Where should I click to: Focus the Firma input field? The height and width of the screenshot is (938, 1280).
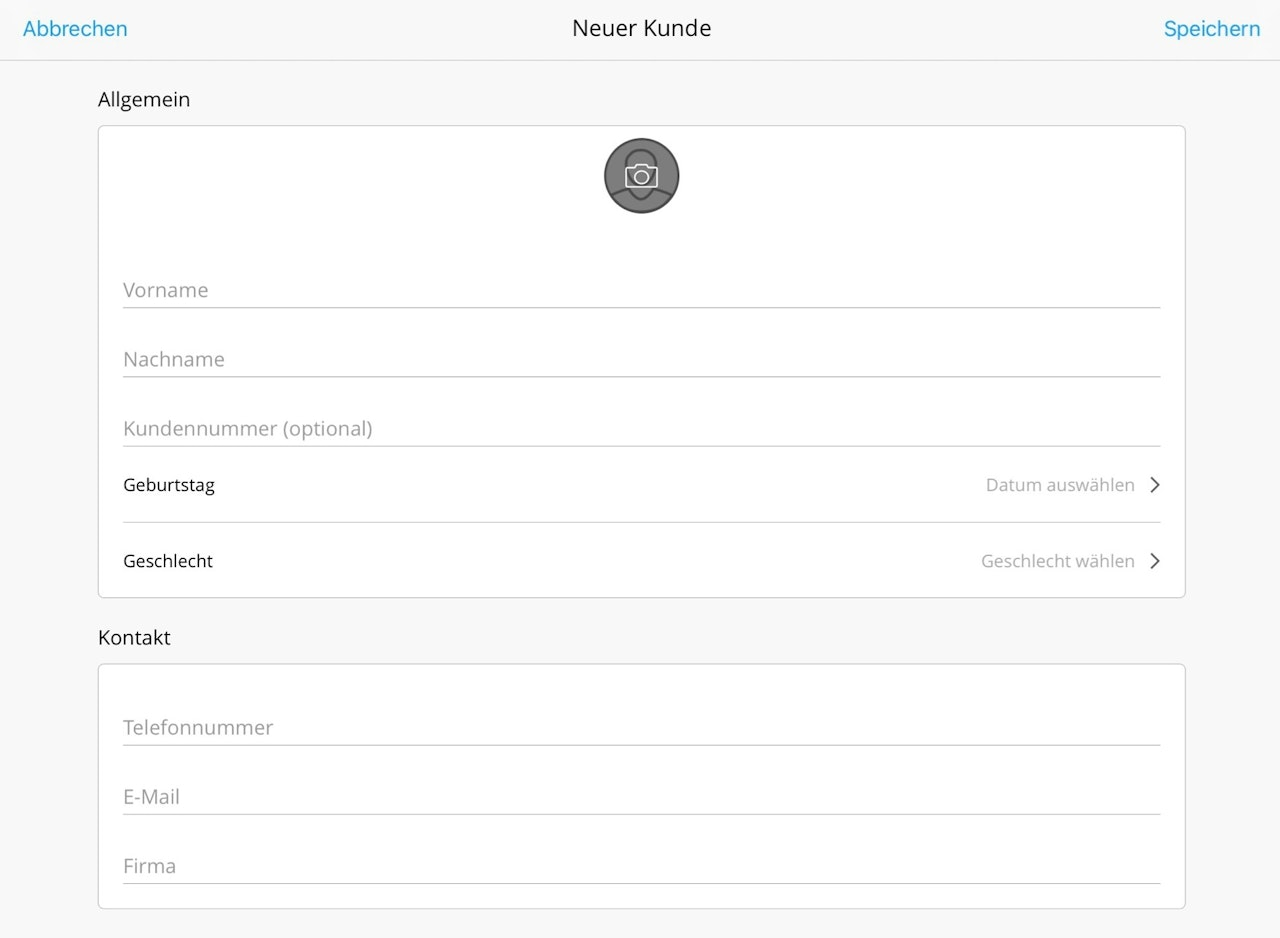[x=641, y=865]
